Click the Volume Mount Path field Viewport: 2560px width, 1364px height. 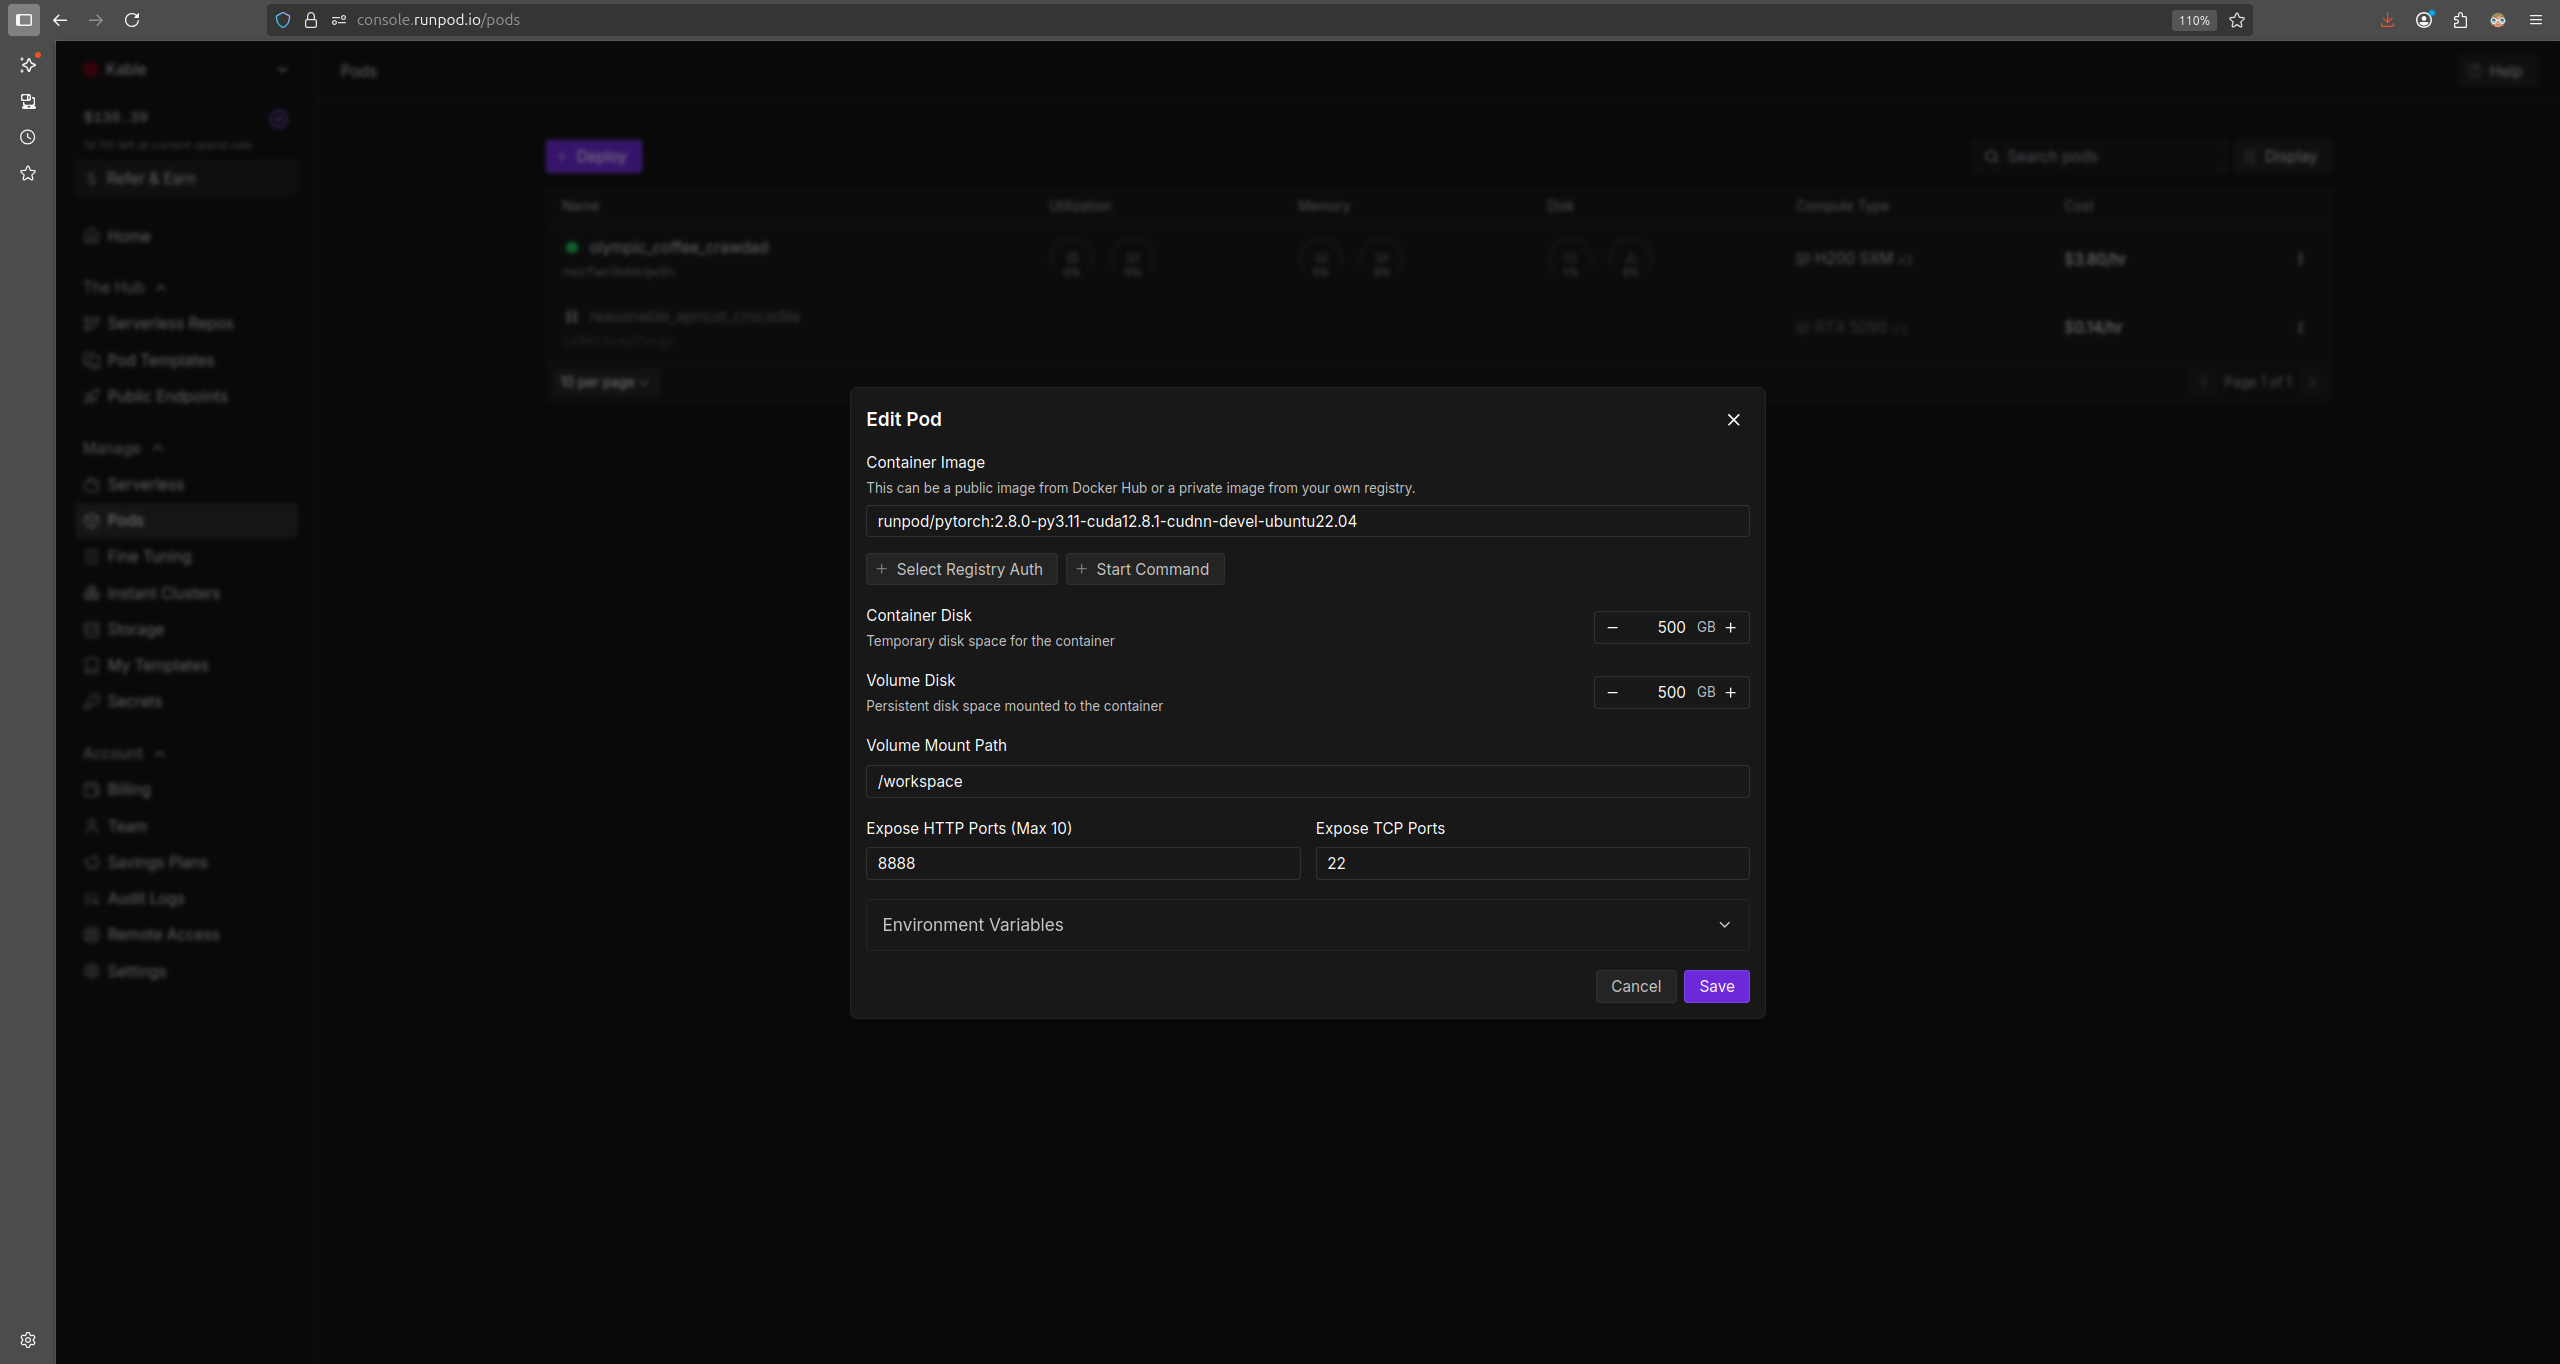1306,781
